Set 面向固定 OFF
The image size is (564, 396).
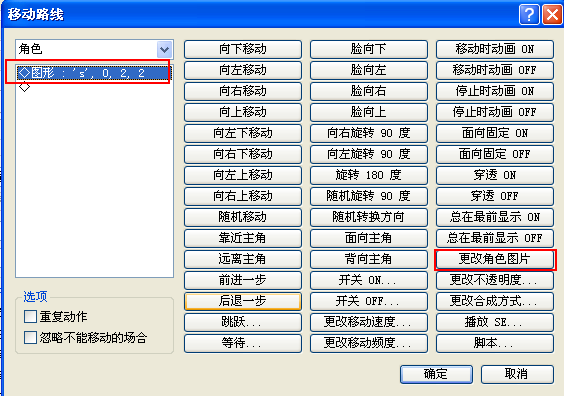pyautogui.click(x=495, y=154)
